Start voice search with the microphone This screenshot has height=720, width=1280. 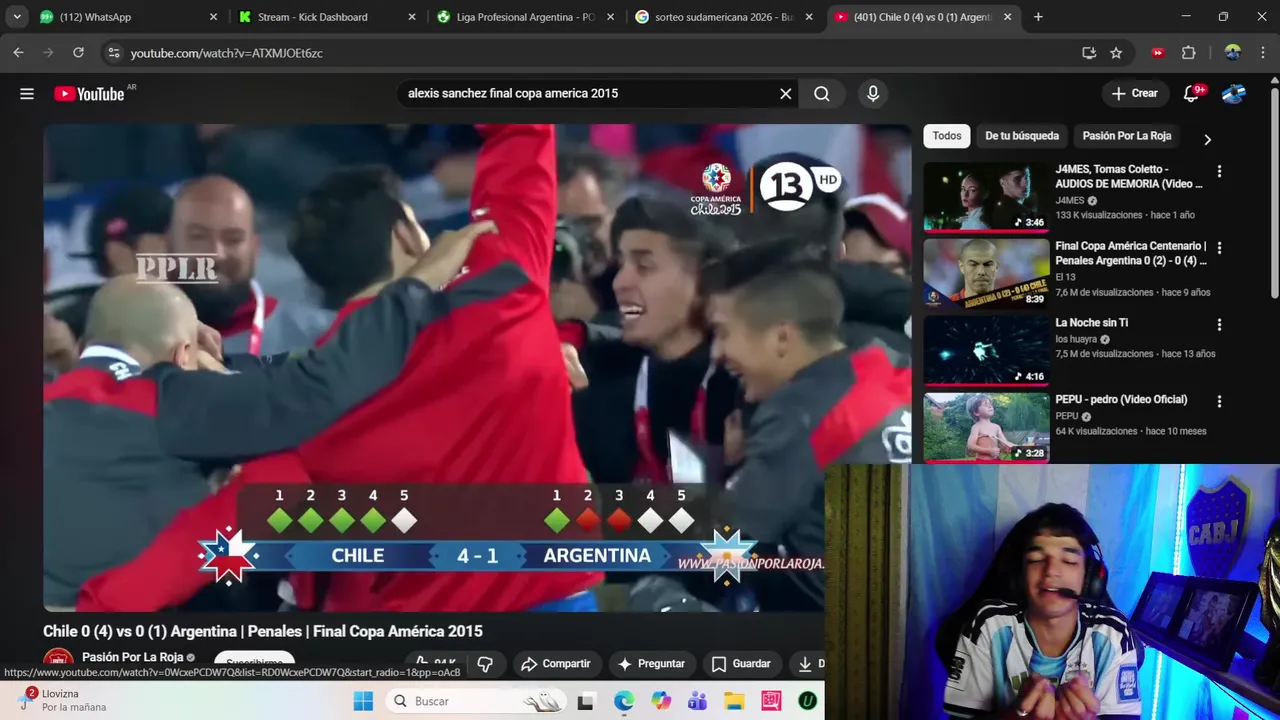[873, 93]
